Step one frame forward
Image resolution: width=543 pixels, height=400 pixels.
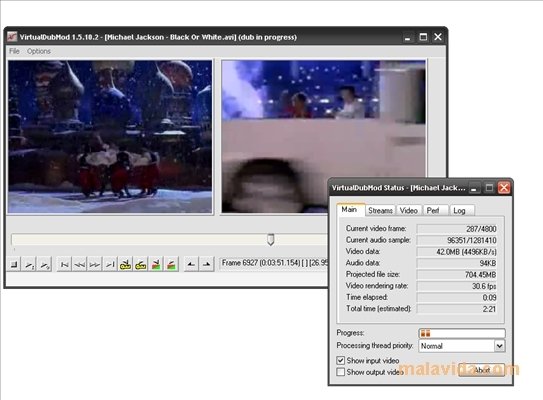95,264
